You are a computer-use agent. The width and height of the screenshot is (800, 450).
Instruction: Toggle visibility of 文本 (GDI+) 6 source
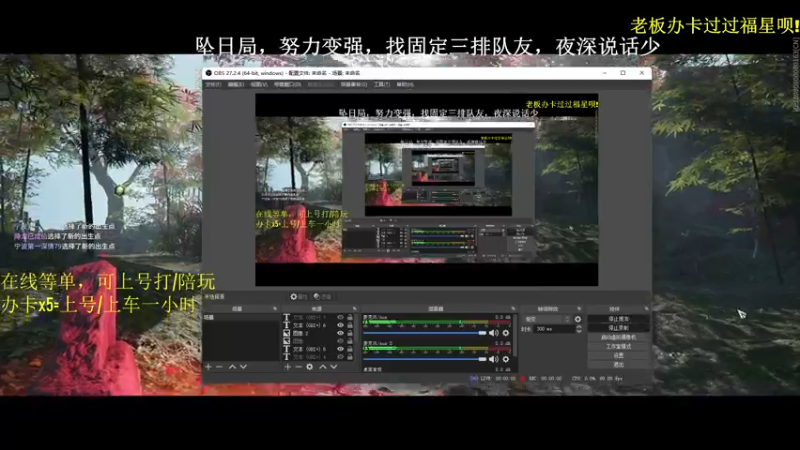tap(340, 325)
